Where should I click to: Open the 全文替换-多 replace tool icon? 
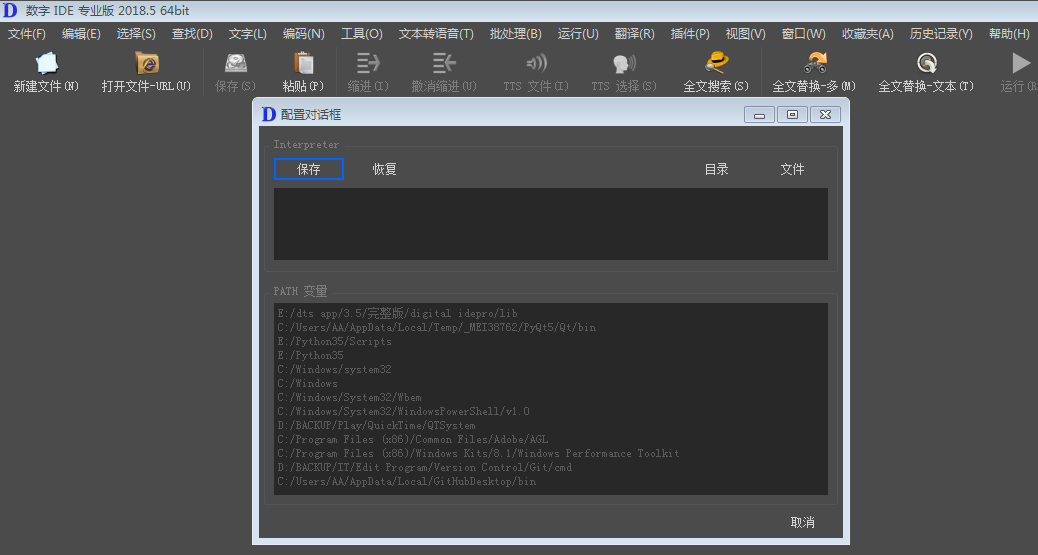814,64
